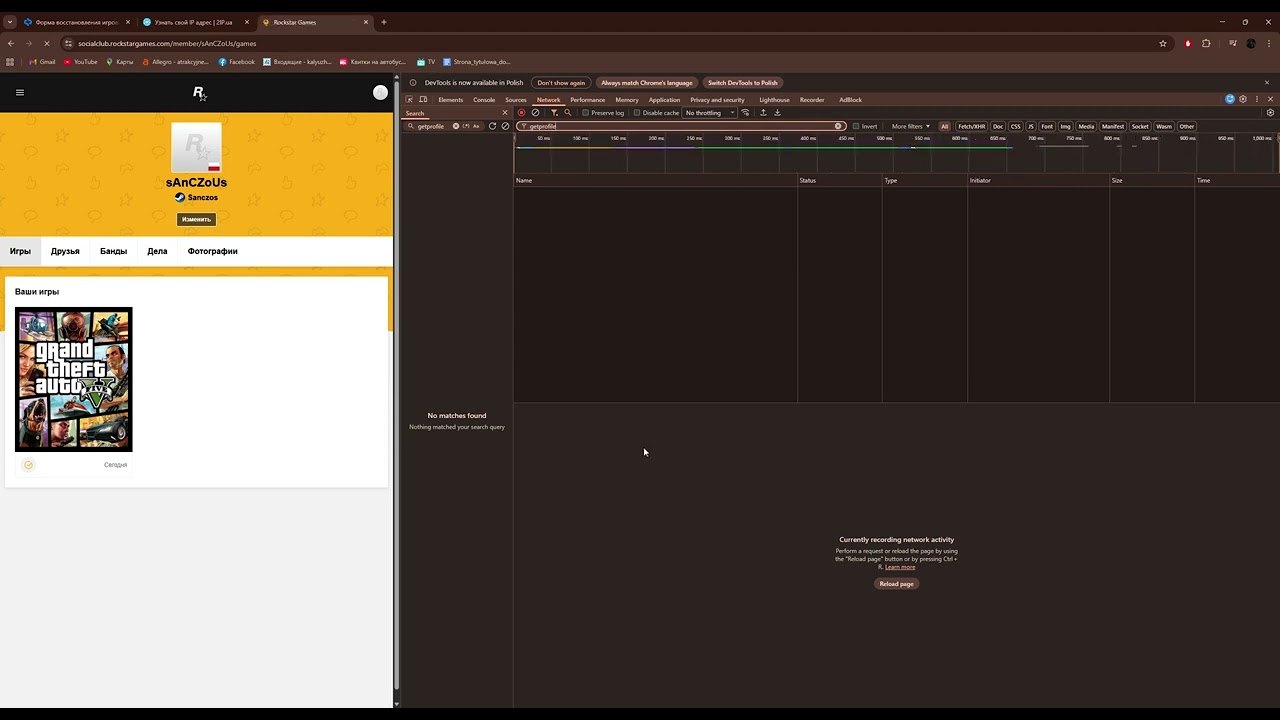The height and width of the screenshot is (720, 1280).
Task: Stop the page from loading
Action: pyautogui.click(x=46, y=43)
